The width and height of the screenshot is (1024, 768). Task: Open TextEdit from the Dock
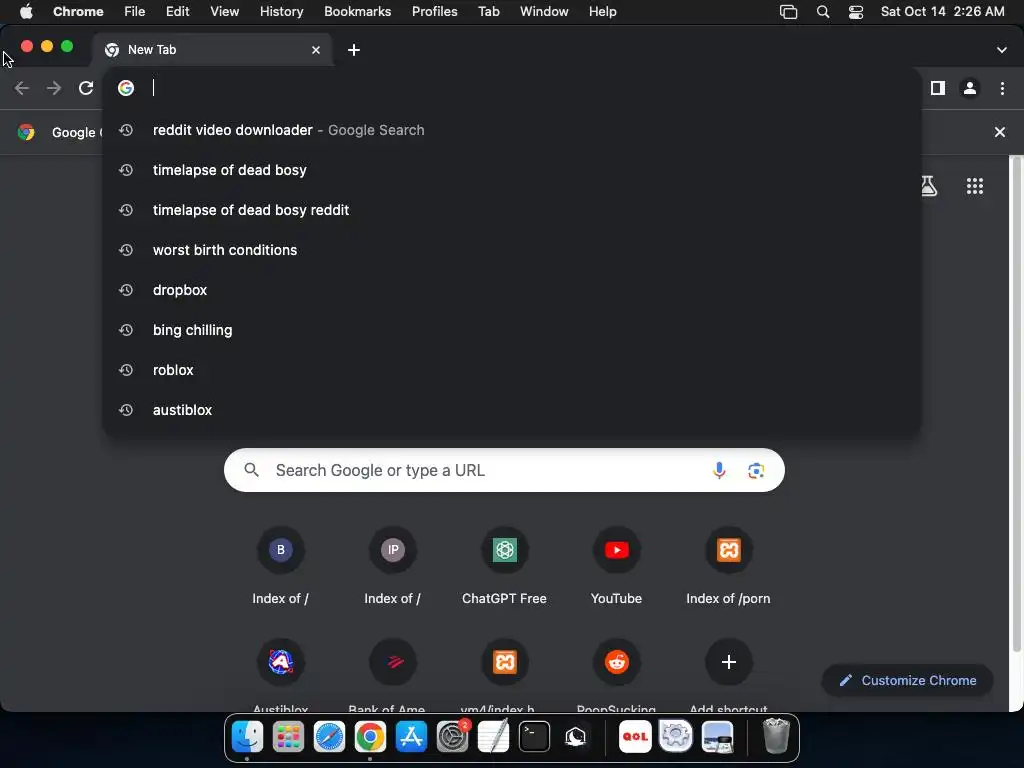tap(494, 737)
